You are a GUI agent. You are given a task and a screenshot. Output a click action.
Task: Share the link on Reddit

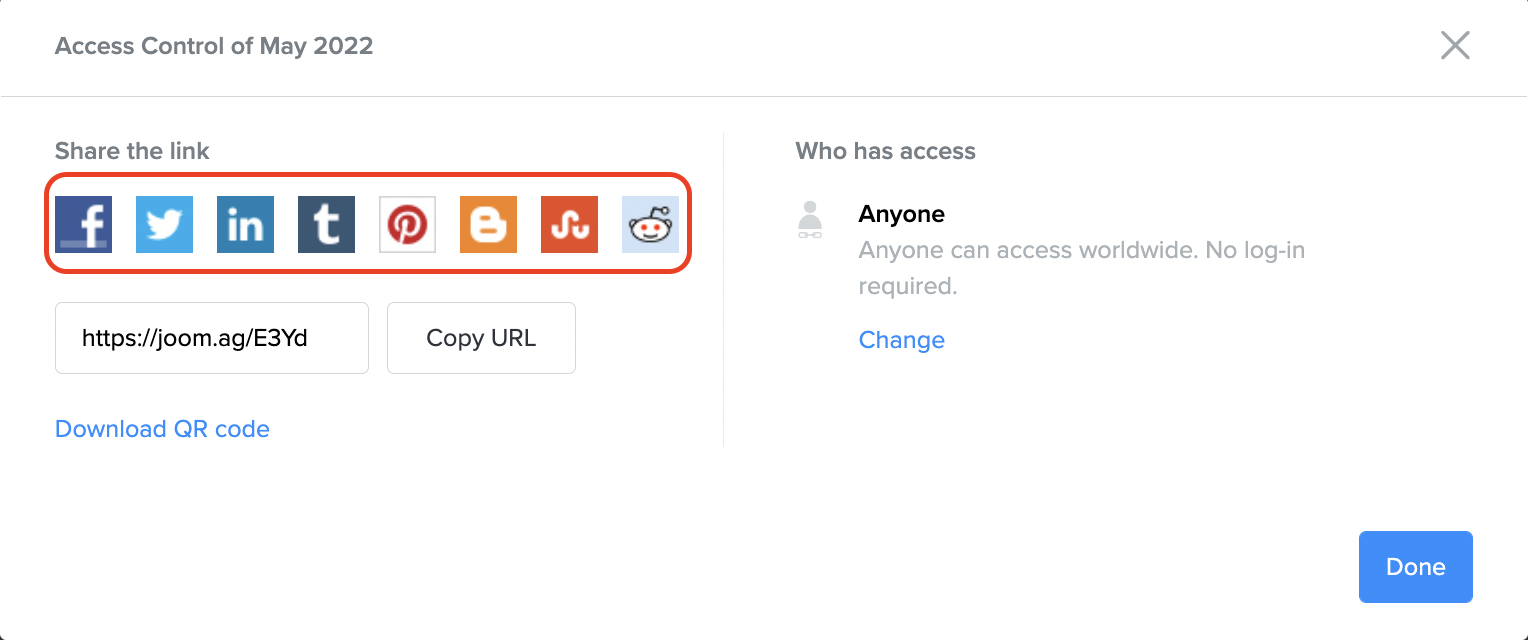(650, 224)
